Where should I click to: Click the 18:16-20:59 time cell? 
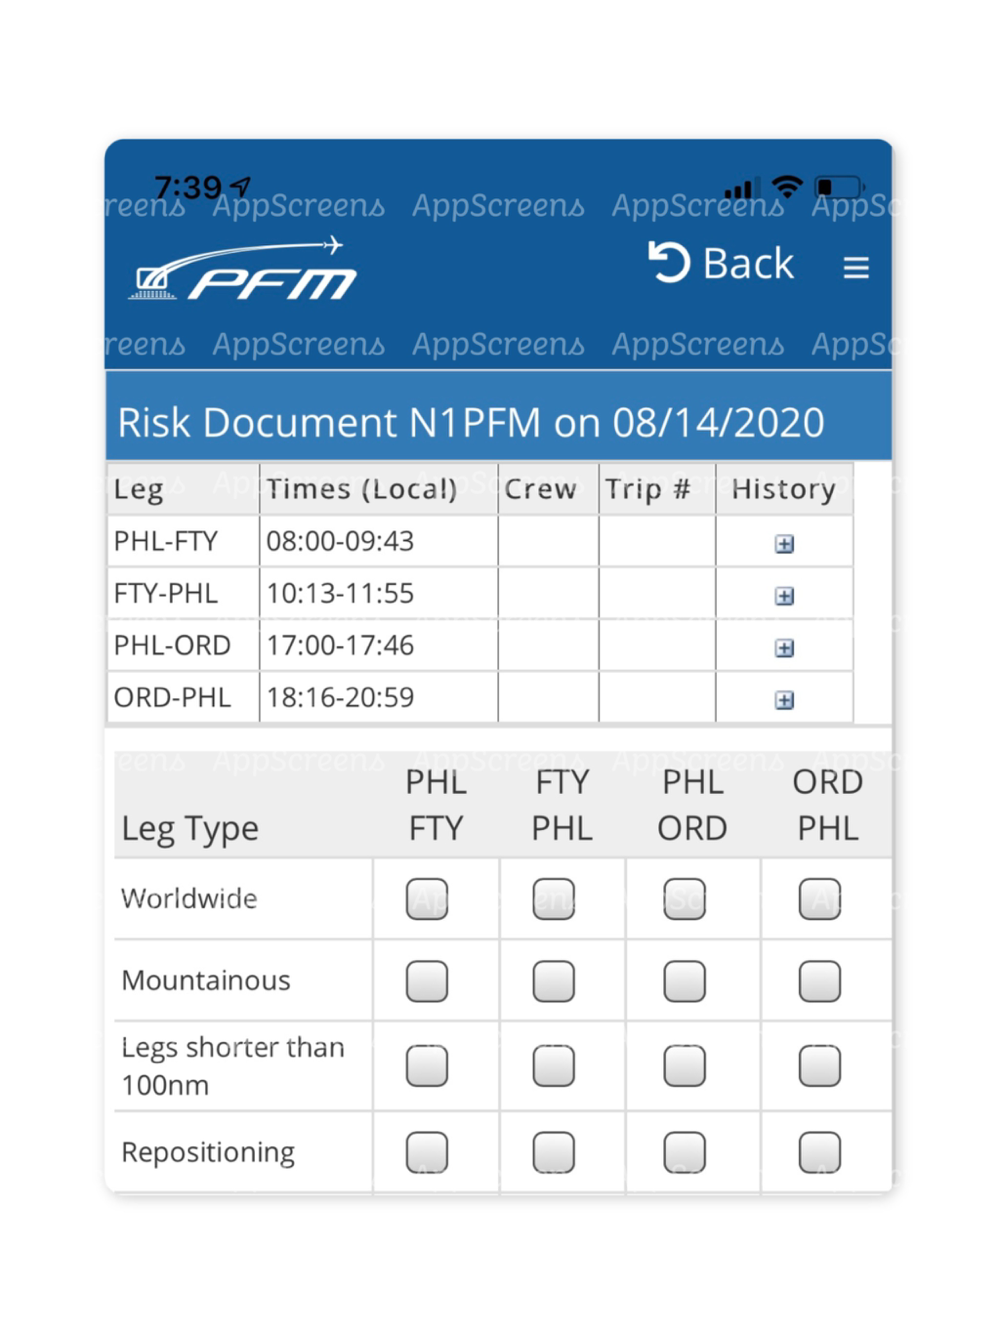[x=379, y=697]
